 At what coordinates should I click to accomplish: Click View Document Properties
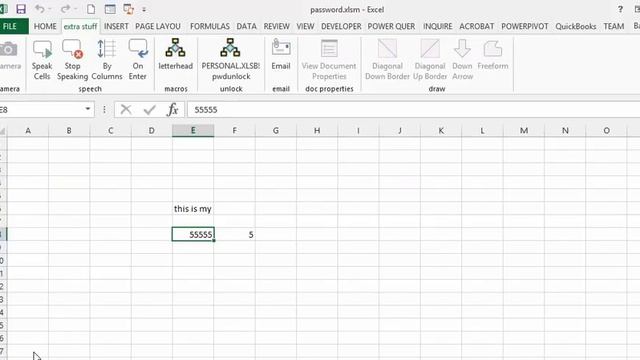coord(329,60)
